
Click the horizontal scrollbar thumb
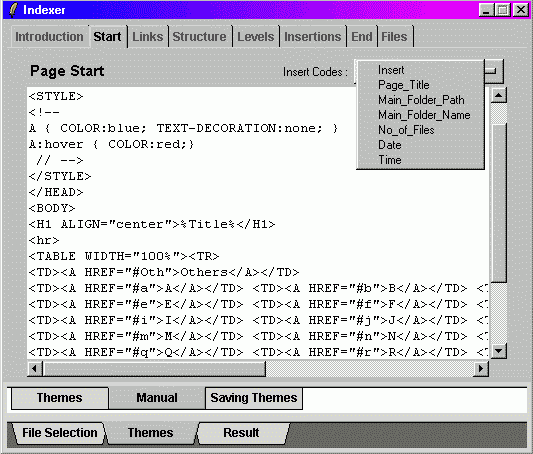(154, 368)
